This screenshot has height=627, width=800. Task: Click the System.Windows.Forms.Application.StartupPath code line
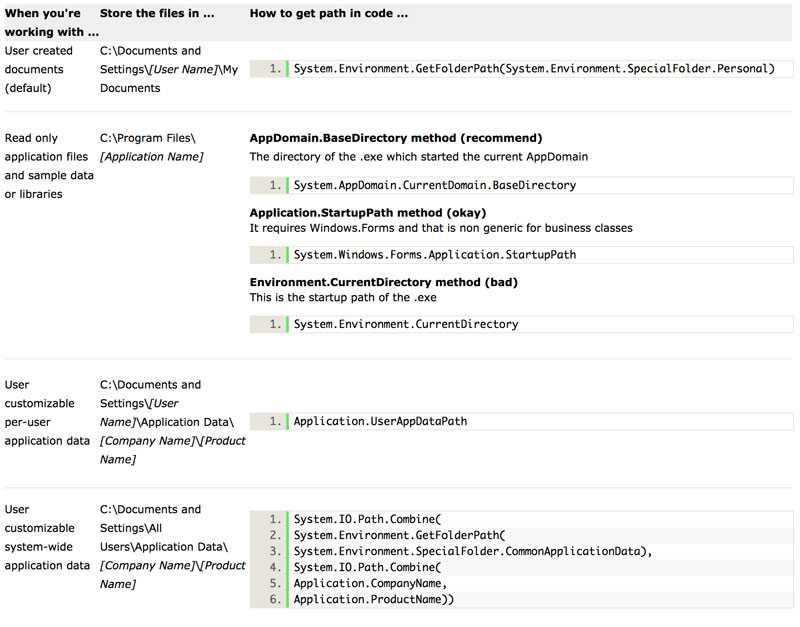434,255
